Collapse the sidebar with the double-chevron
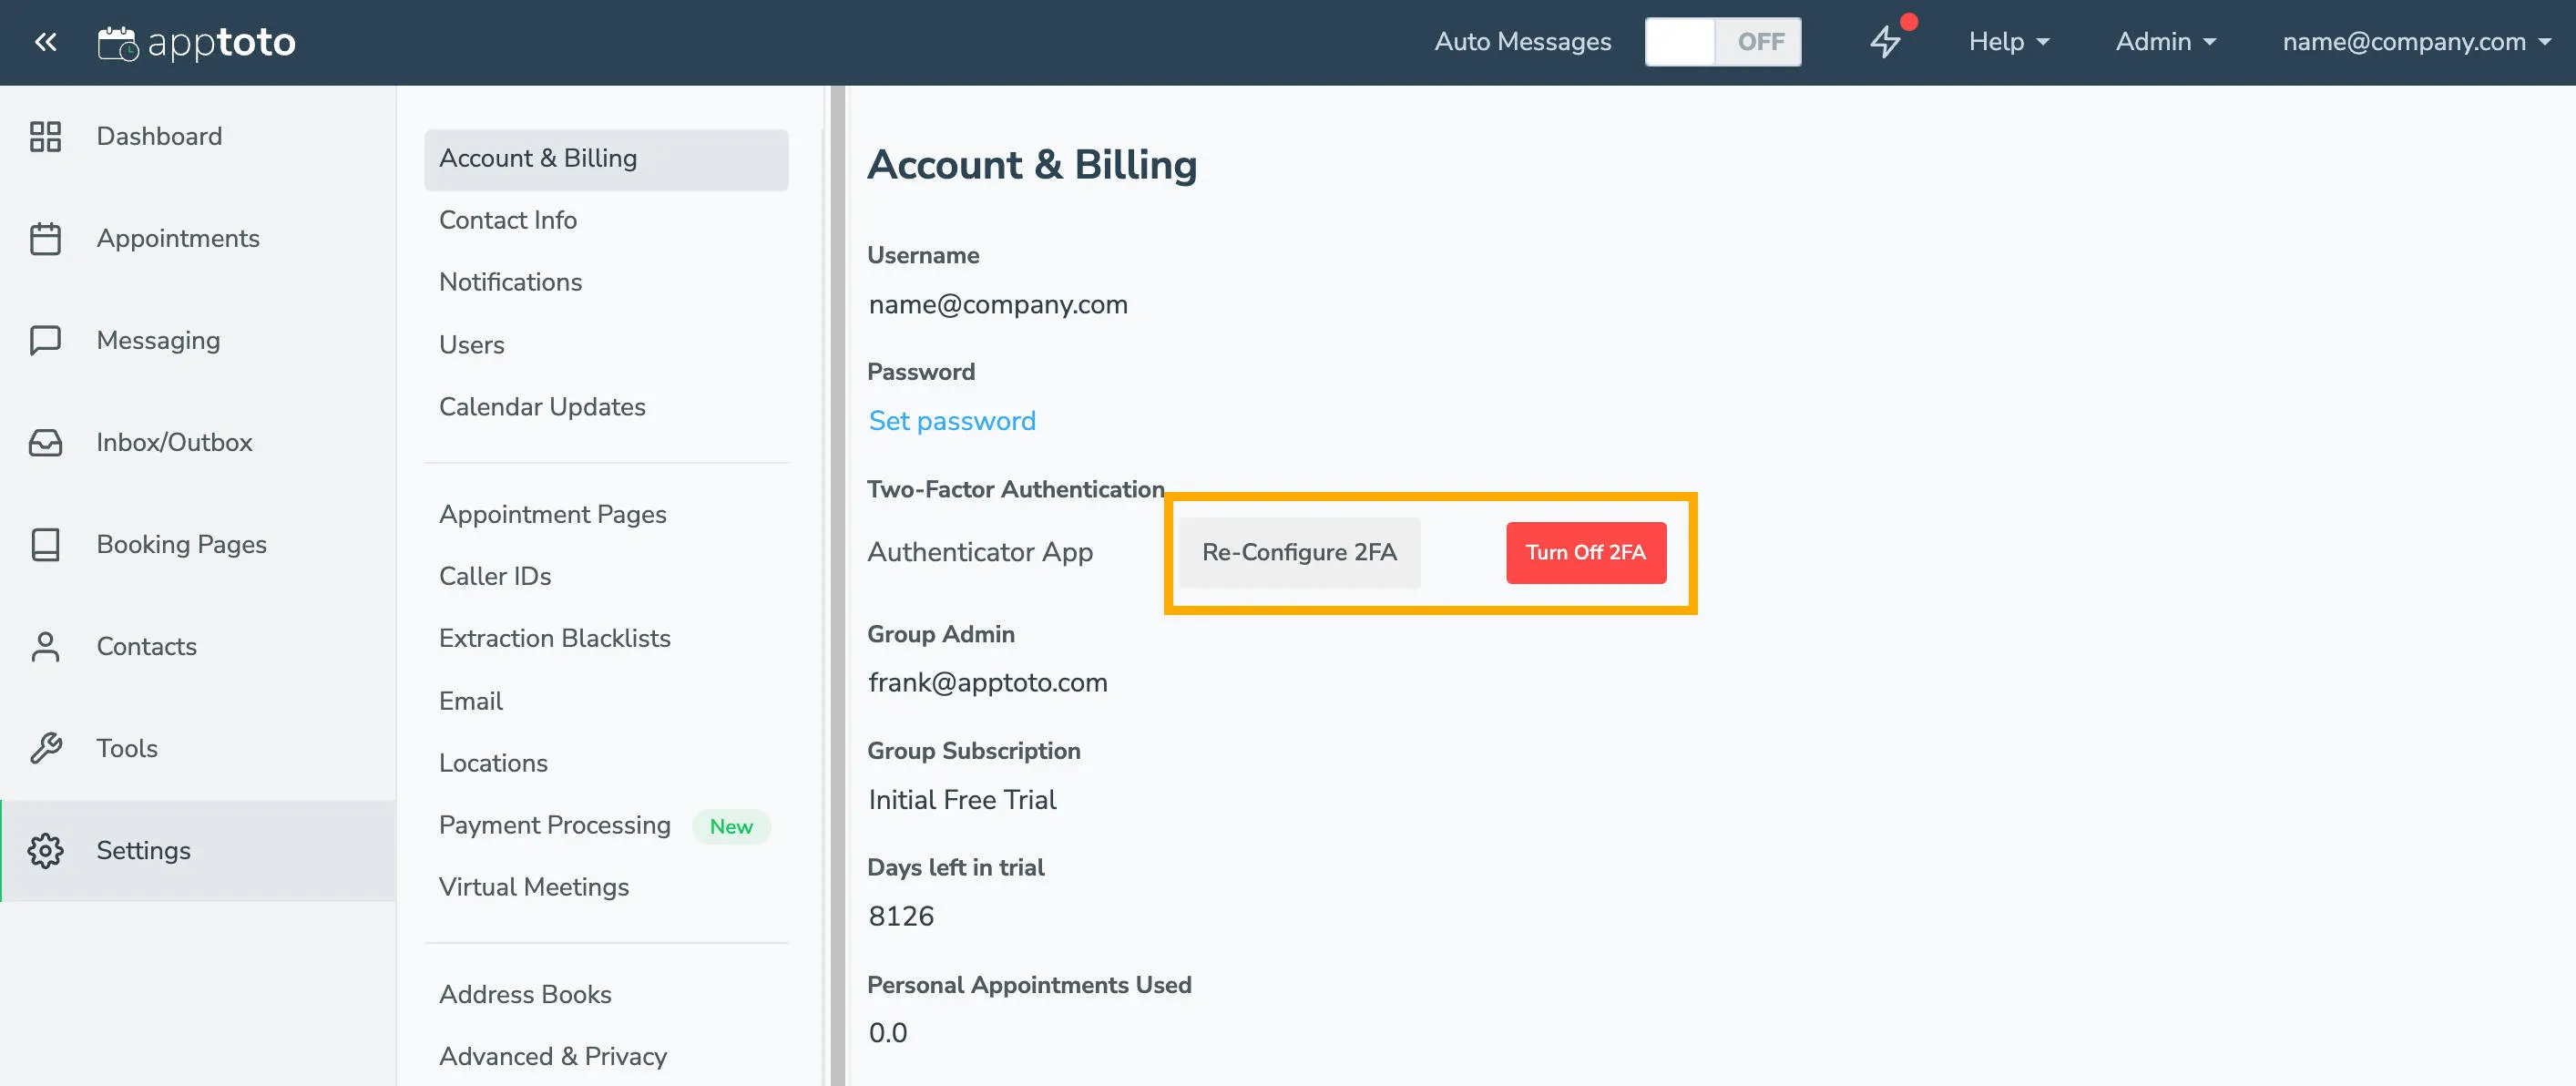This screenshot has height=1086, width=2576. click(x=45, y=42)
